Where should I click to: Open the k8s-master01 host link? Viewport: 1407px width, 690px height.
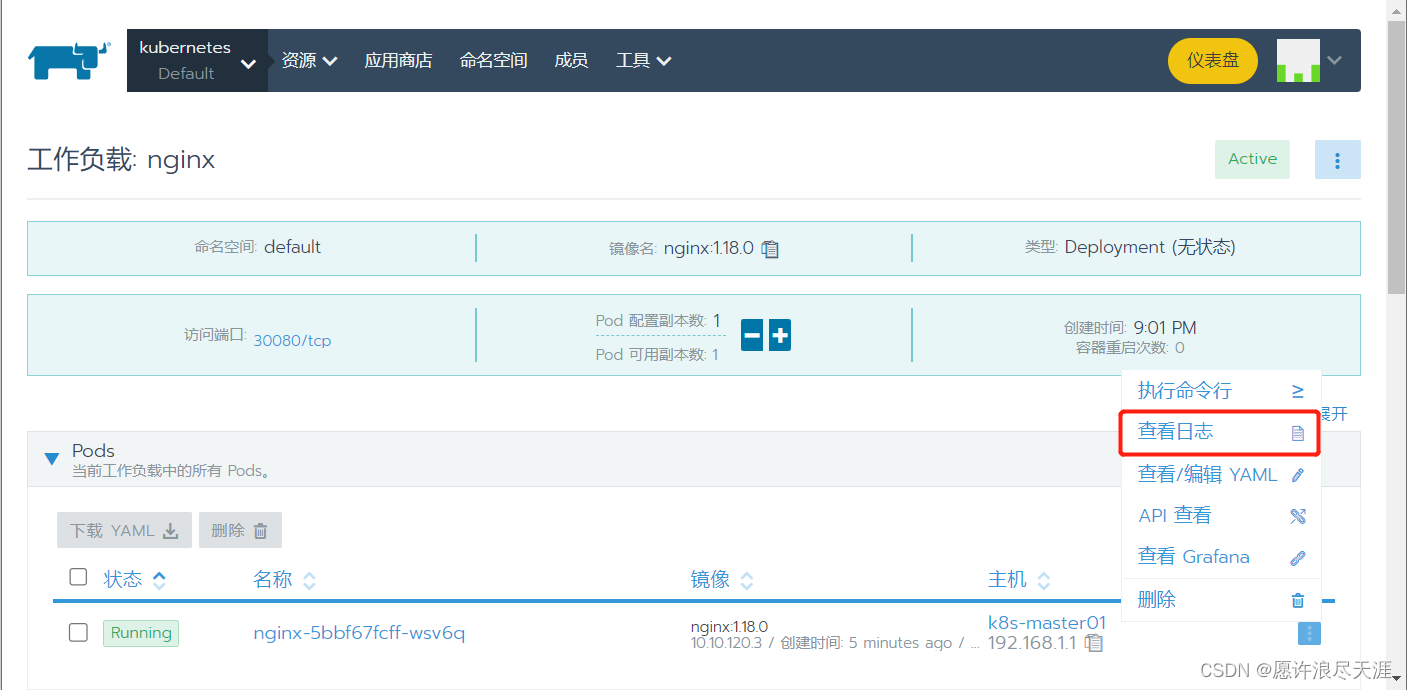[1047, 623]
